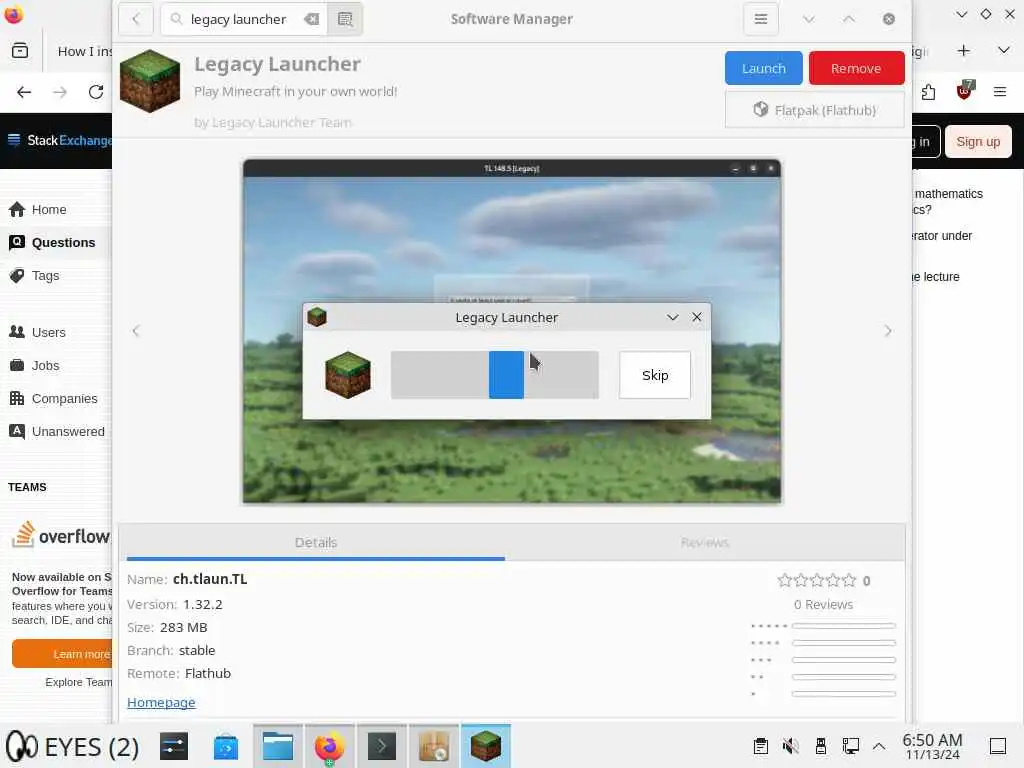Open the network tray icon

coord(851,746)
